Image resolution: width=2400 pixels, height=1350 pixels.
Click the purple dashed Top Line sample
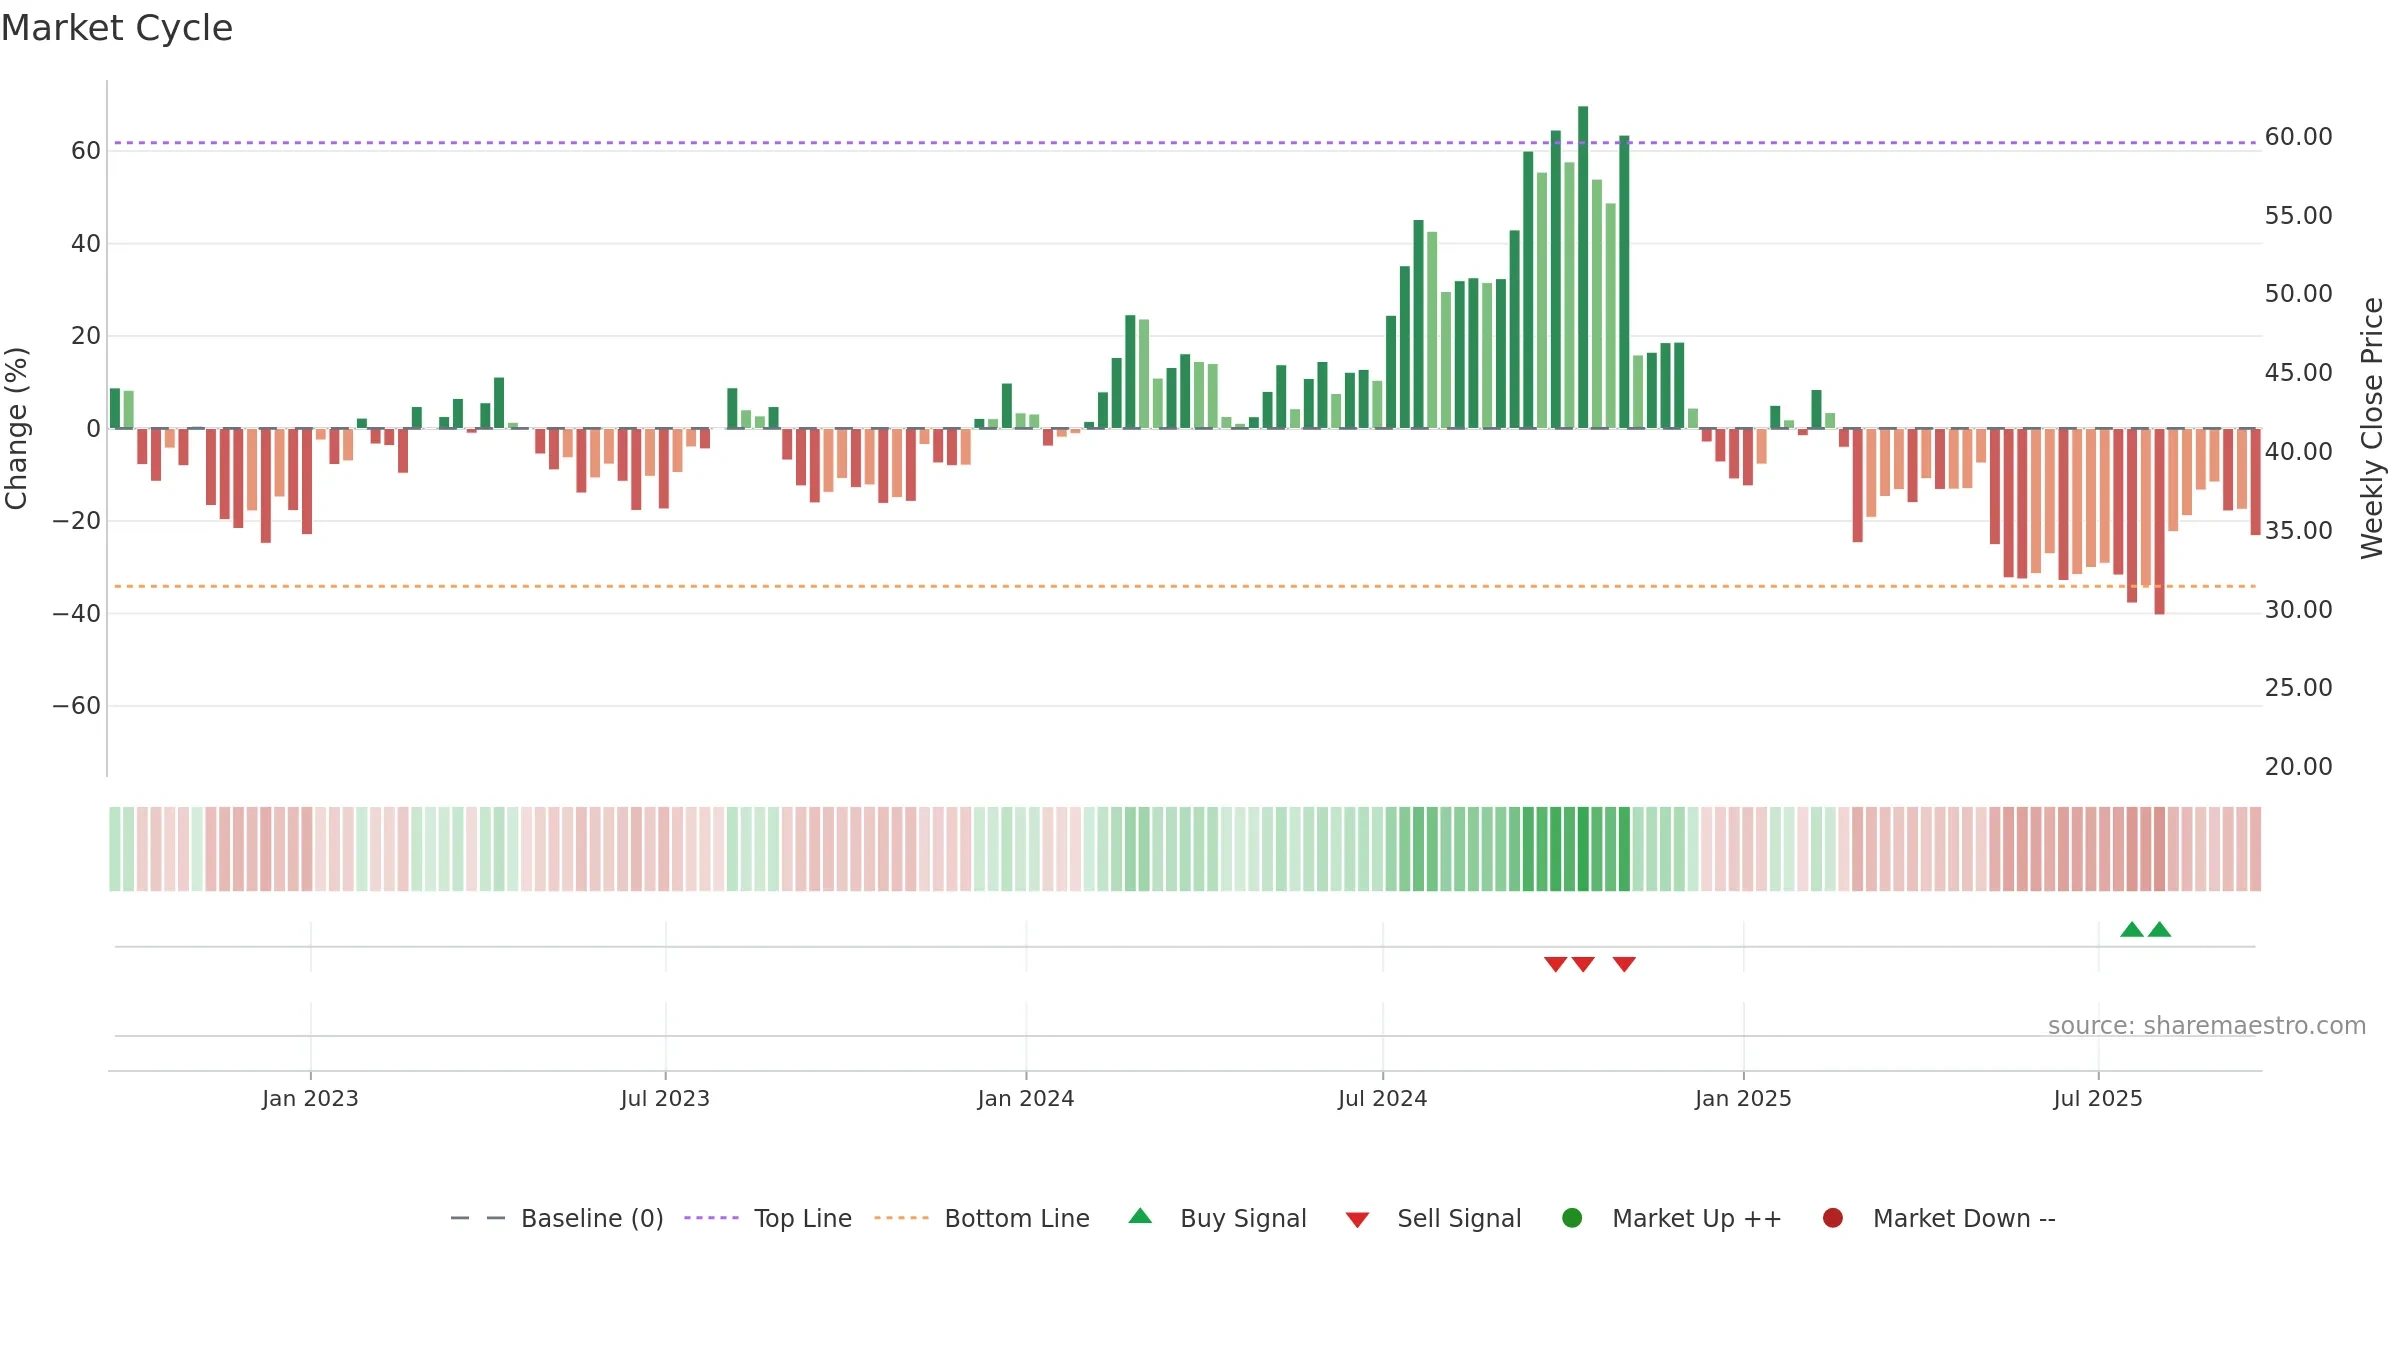(711, 1218)
